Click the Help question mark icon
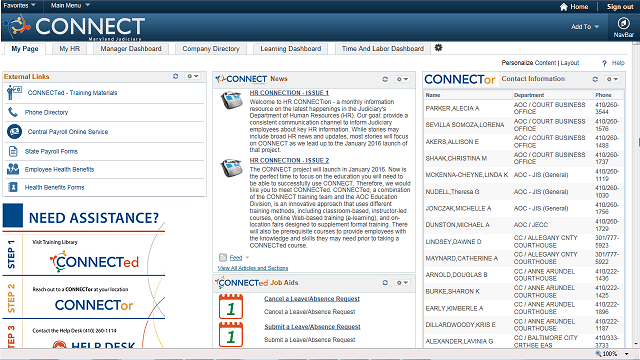 (604, 63)
